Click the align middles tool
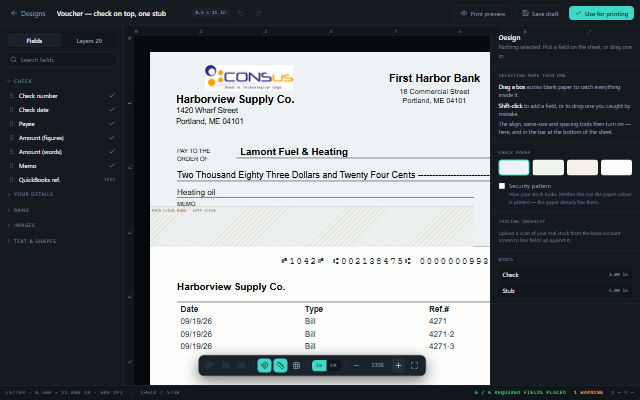The image size is (640, 400). (x=226, y=365)
